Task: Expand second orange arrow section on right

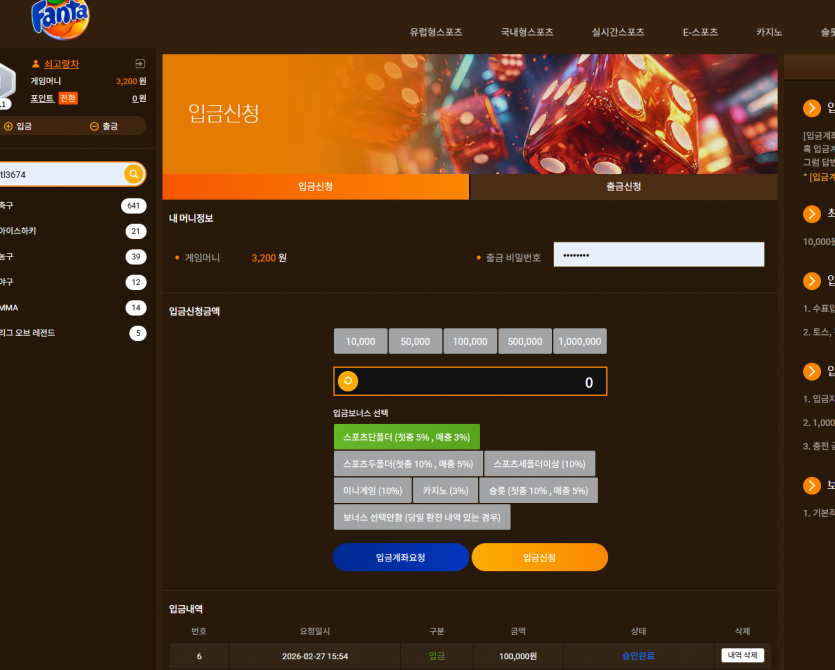Action: click(x=812, y=214)
